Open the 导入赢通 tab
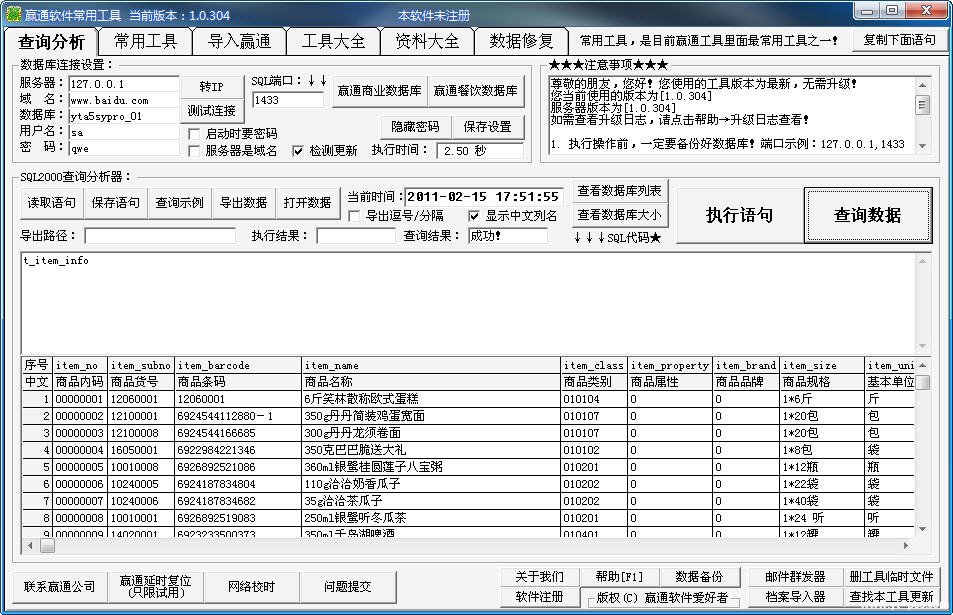The height and width of the screenshot is (615, 953). click(x=239, y=41)
